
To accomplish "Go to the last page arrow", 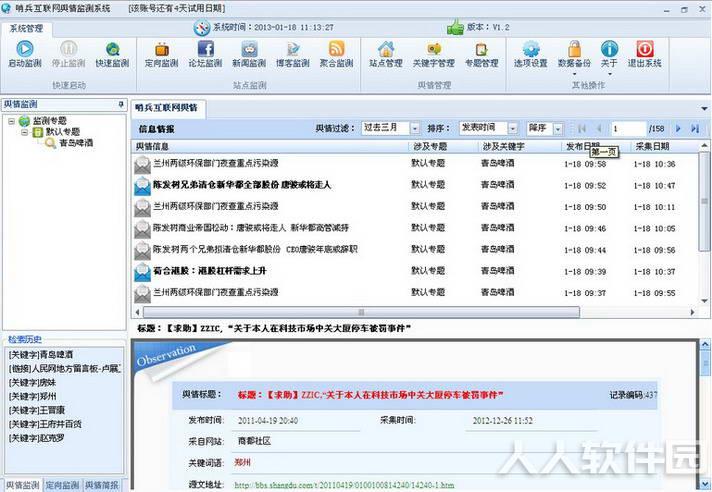I will (695, 129).
